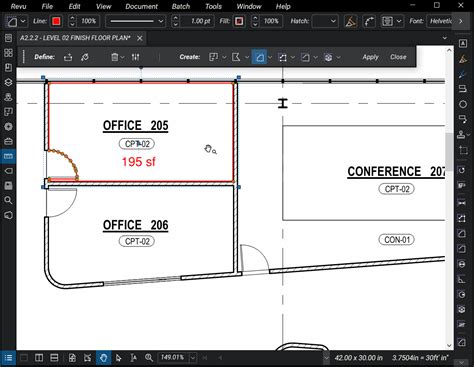Expand the properties toolbar overflow arrow

461,21
